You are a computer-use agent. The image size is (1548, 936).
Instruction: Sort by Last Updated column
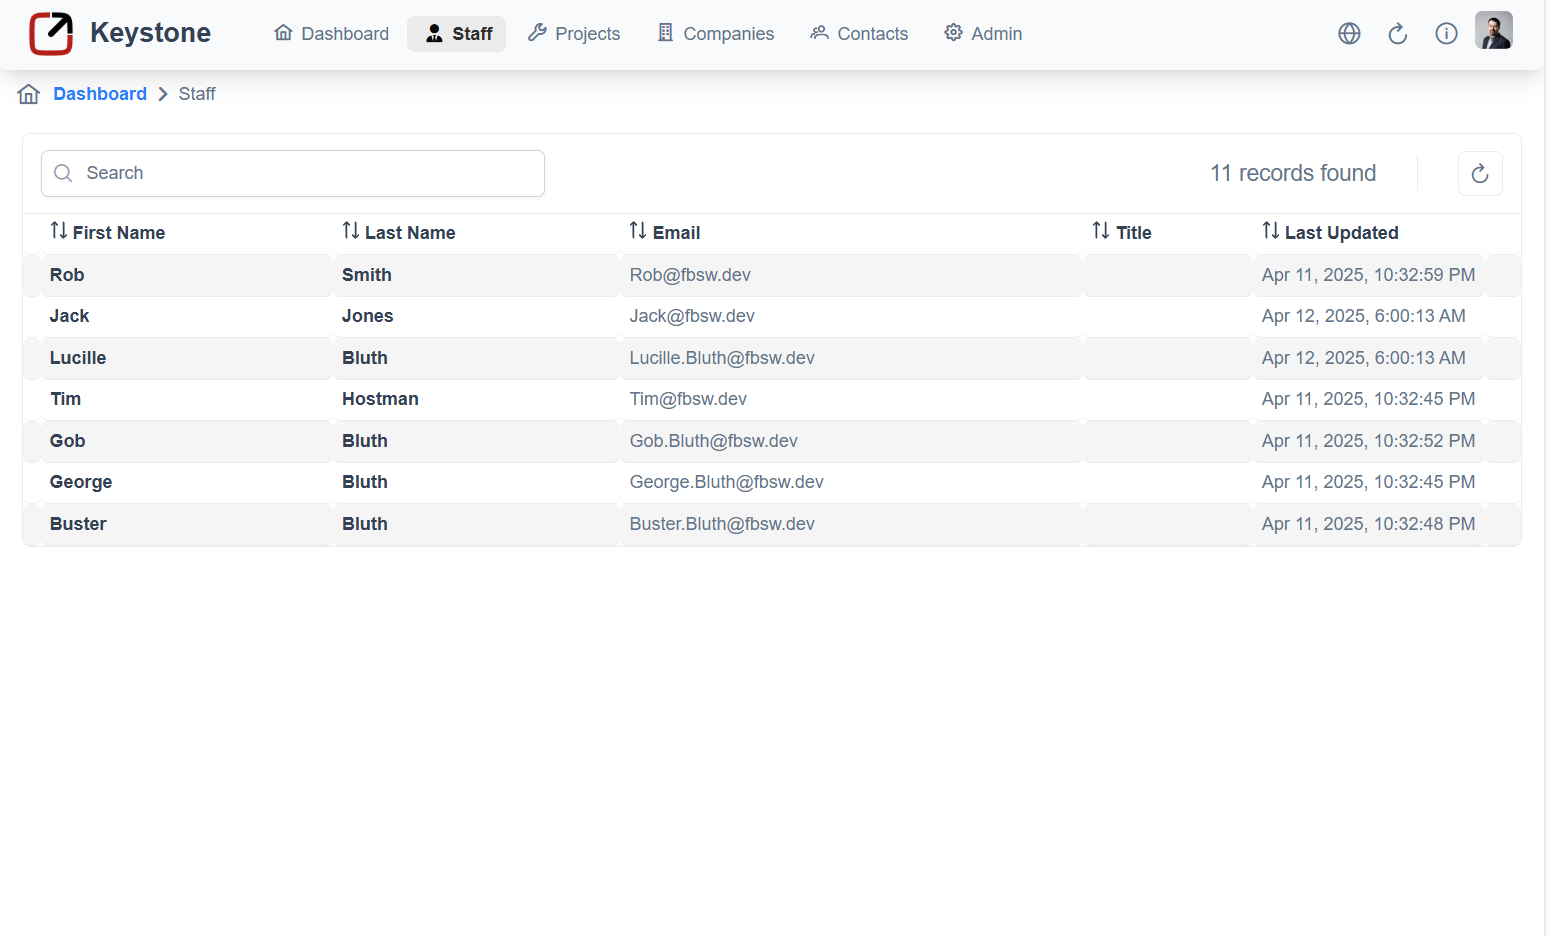(x=1330, y=232)
